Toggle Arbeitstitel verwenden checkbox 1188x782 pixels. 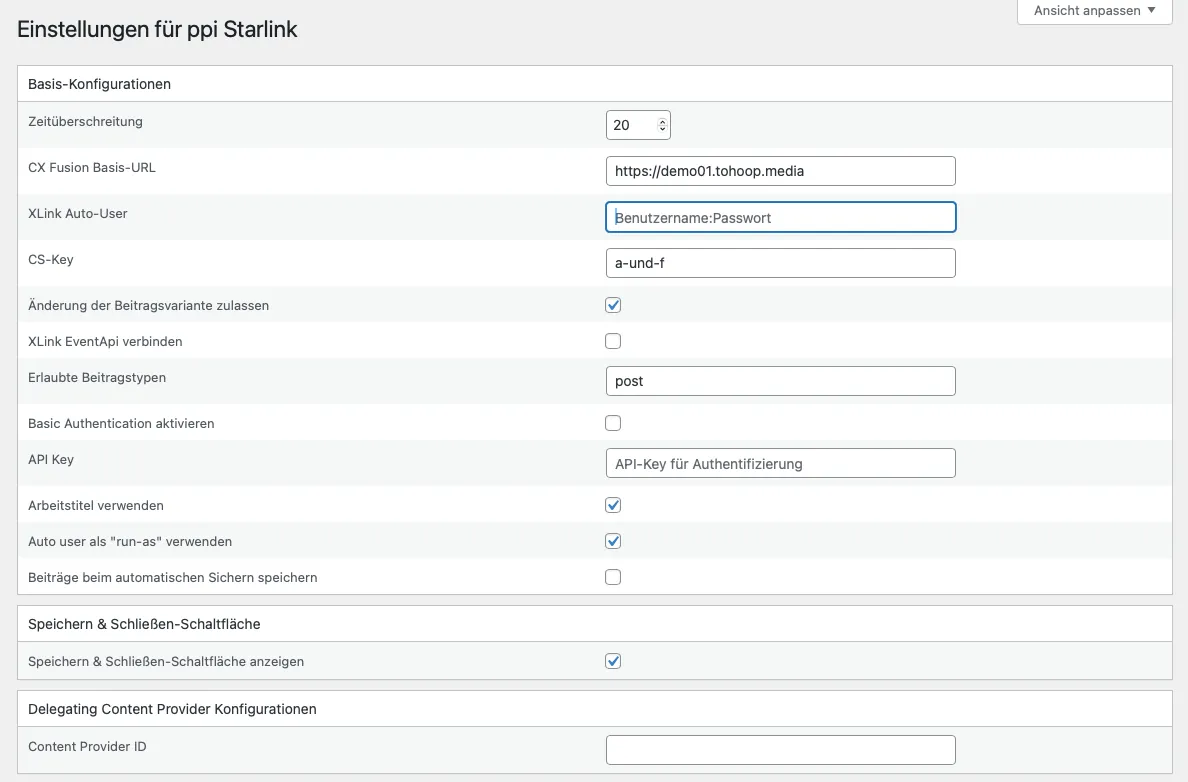pyautogui.click(x=613, y=505)
